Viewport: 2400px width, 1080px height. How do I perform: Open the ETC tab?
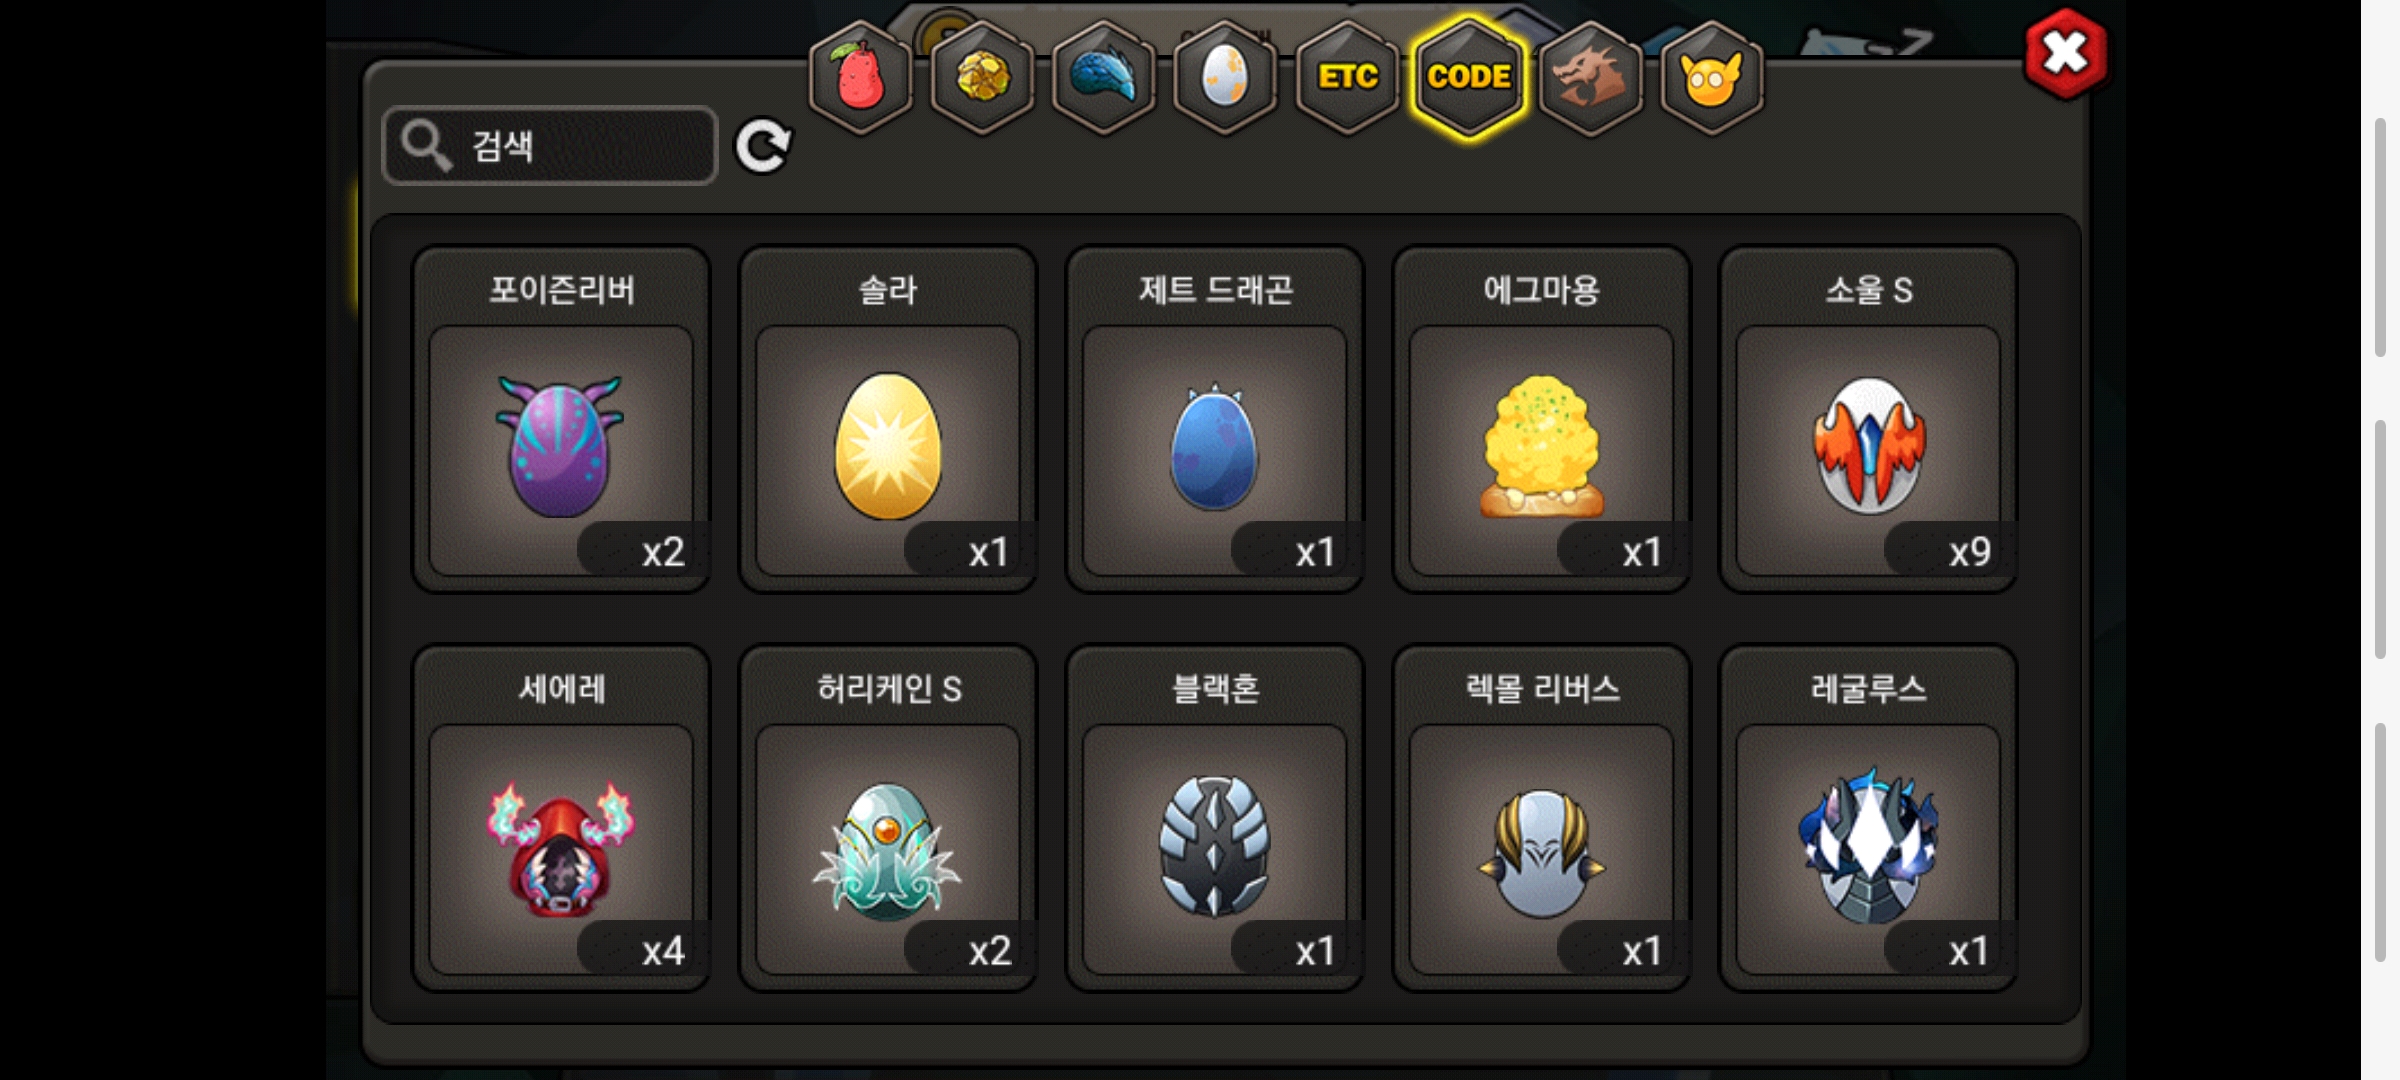(1347, 77)
